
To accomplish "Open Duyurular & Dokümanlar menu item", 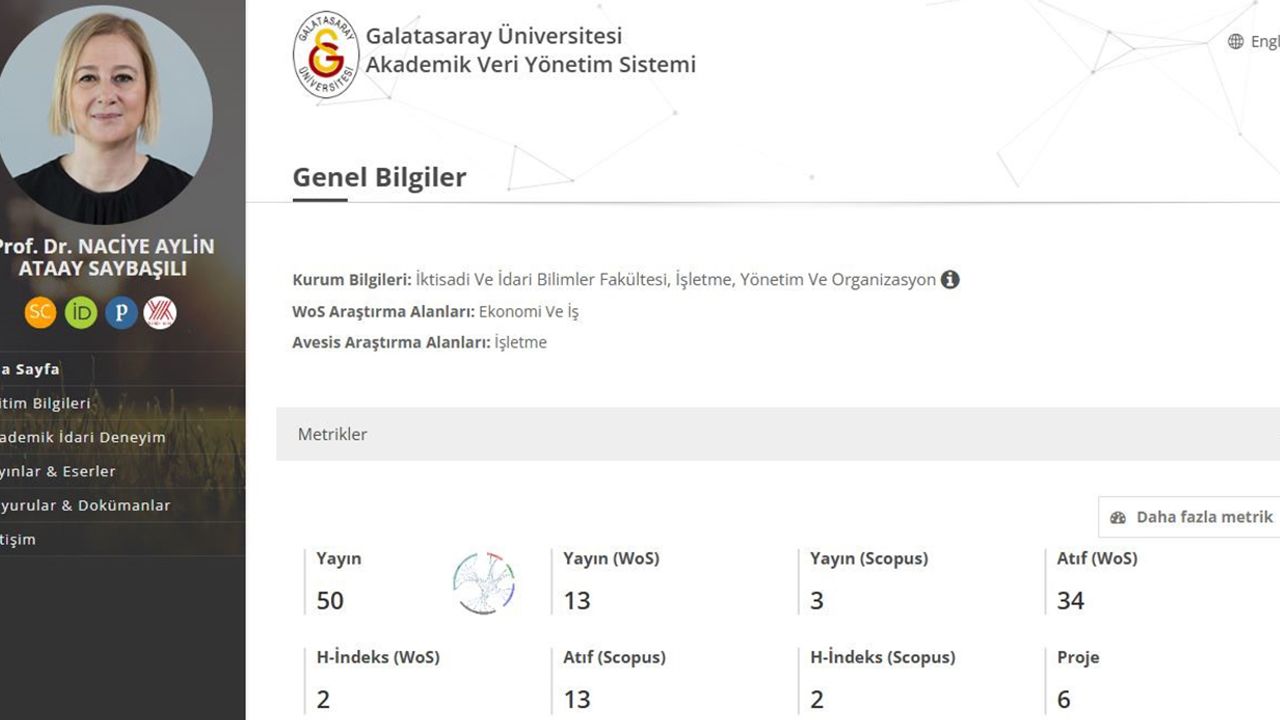I will click(x=85, y=505).
